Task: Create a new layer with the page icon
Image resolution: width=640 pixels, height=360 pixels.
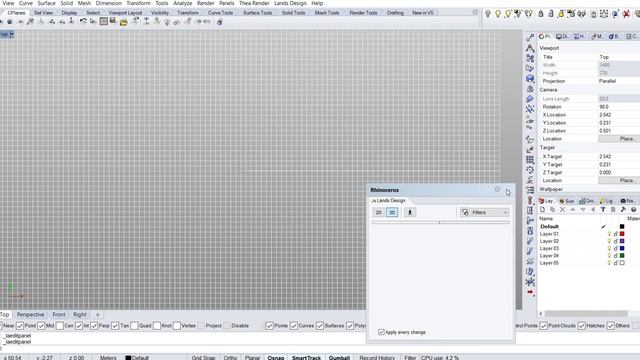Action: 542,209
